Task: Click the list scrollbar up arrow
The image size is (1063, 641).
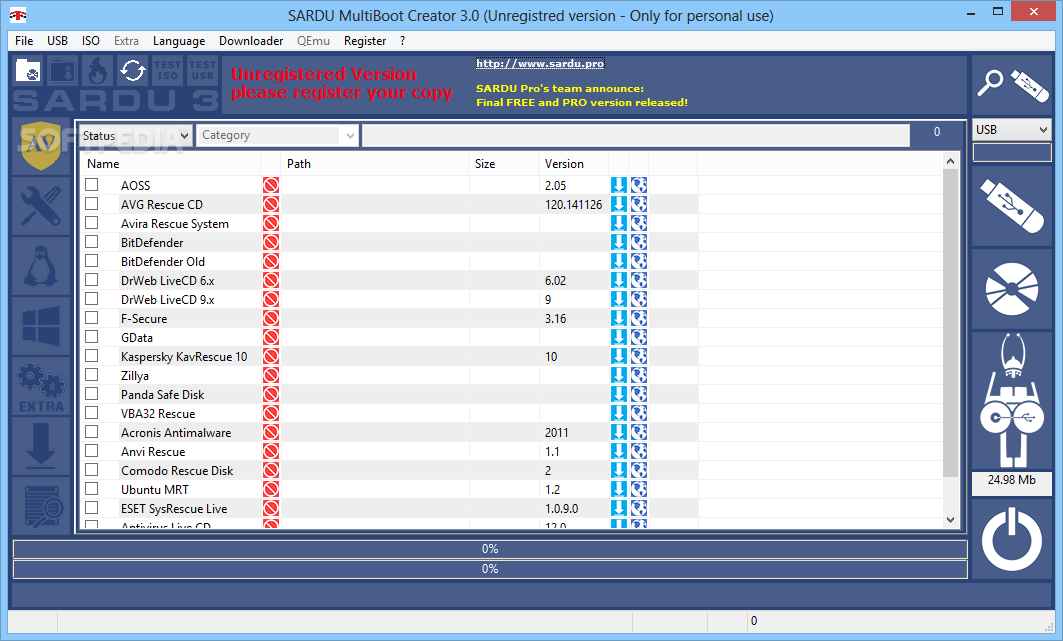Action: (x=950, y=161)
